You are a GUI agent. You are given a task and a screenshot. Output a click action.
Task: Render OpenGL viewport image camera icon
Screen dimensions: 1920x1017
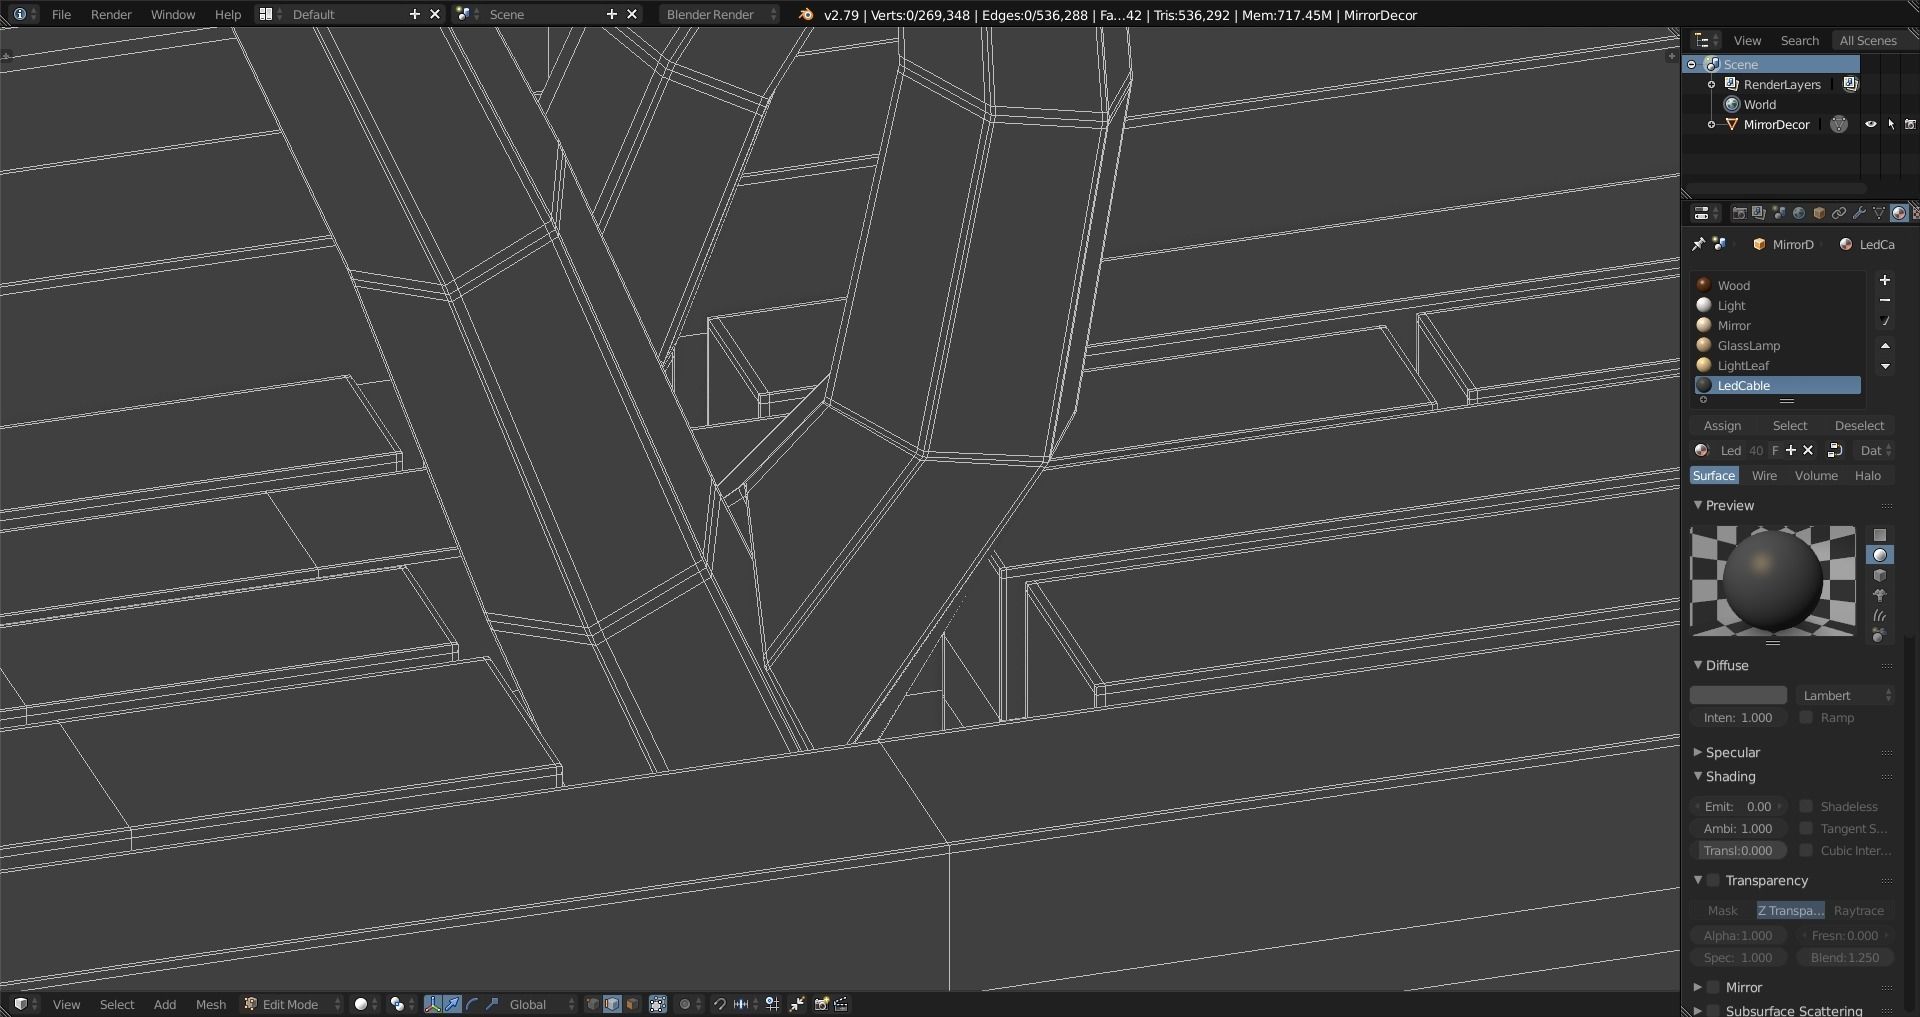point(822,1004)
